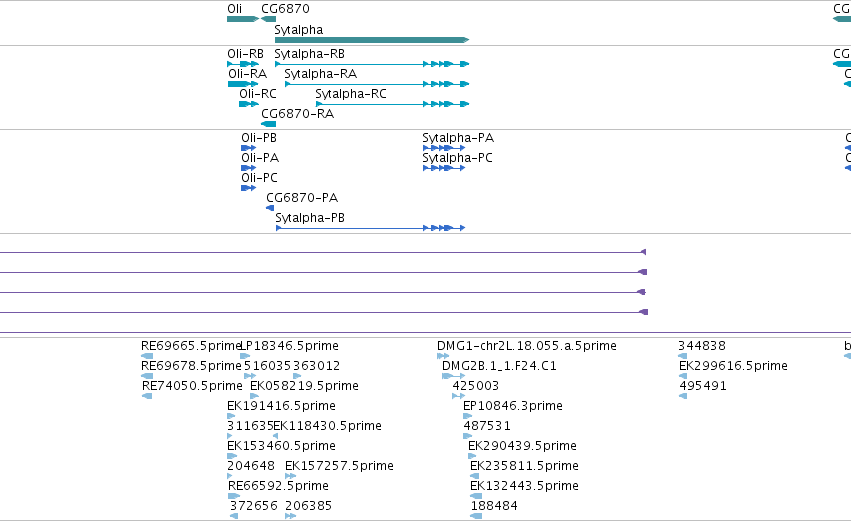Click the EK153460.5prime EST label
851x521 pixels.
click(x=281, y=447)
